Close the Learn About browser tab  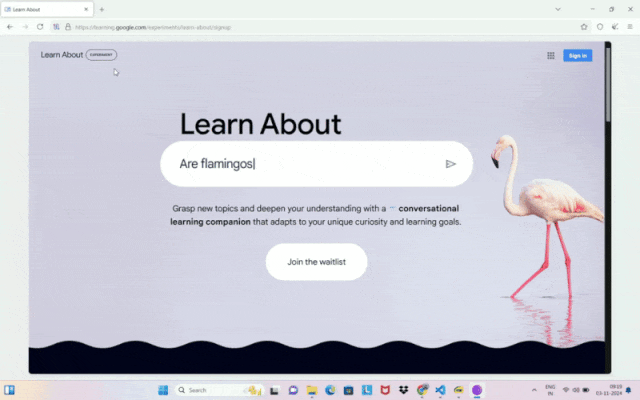[x=86, y=9]
